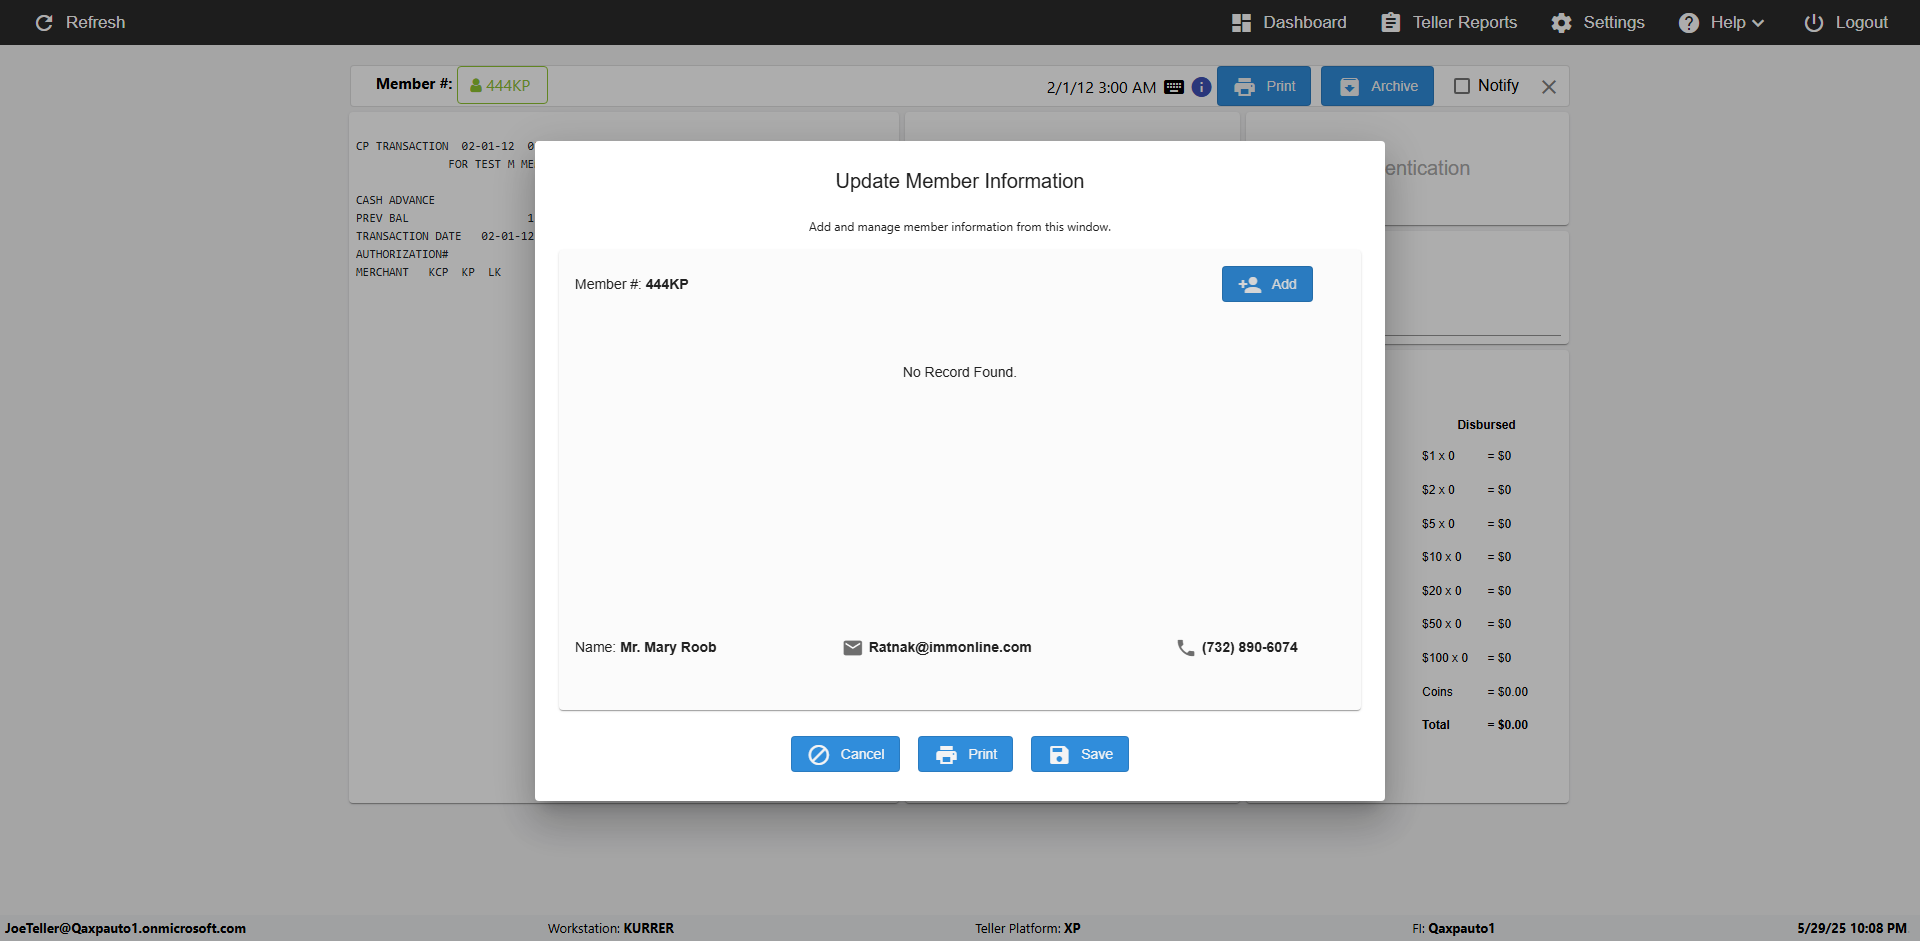Click the Ratnak@immonline.com email address
The height and width of the screenshot is (941, 1920).
950,647
